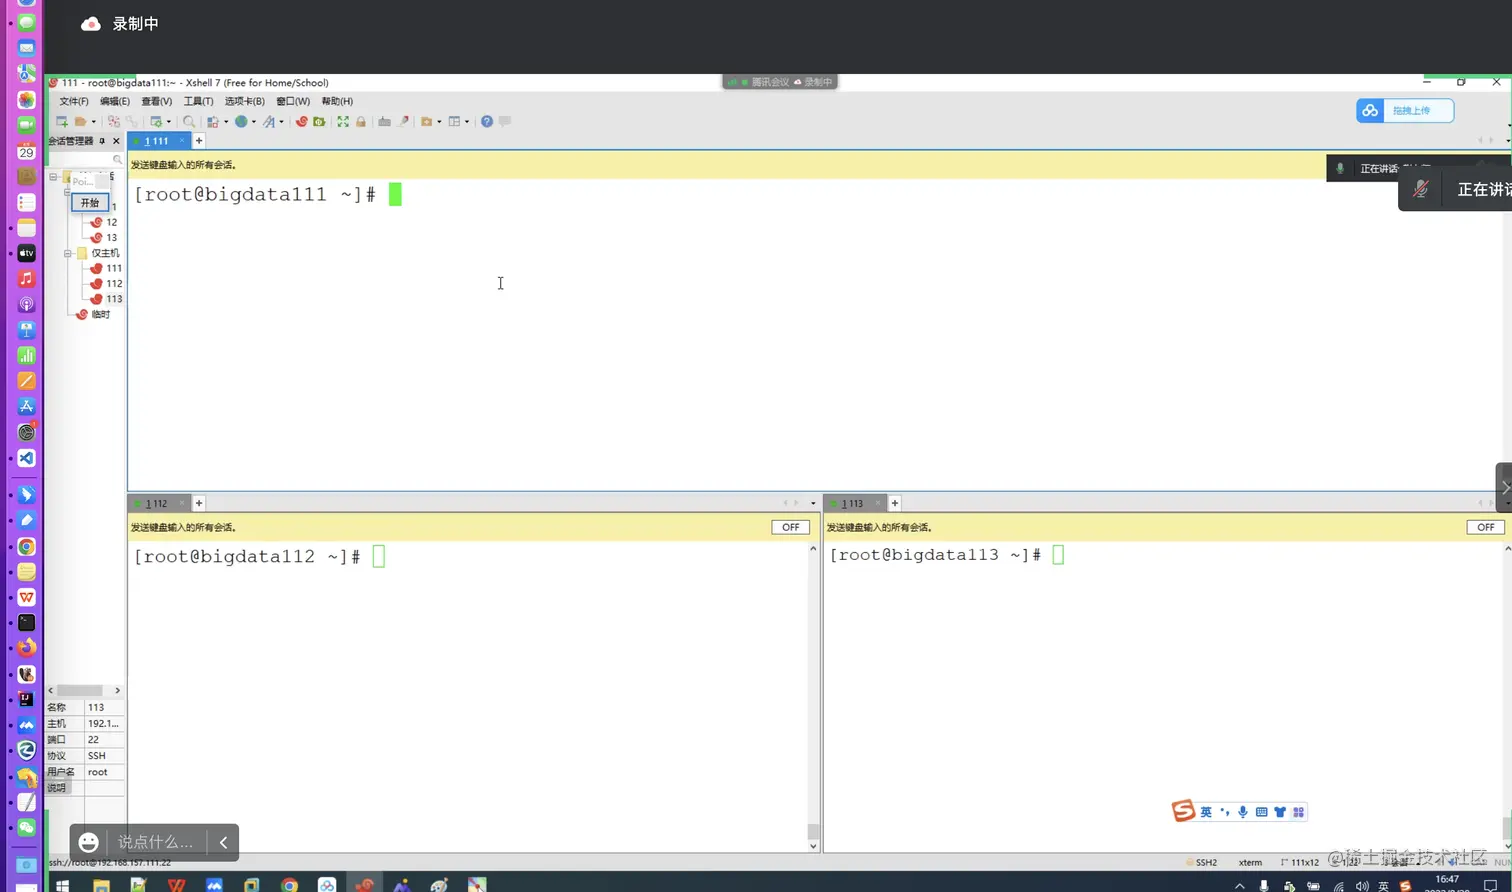Screen dimensions: 1512x892
Task: Click the blue Help question mark icon
Action: click(487, 121)
